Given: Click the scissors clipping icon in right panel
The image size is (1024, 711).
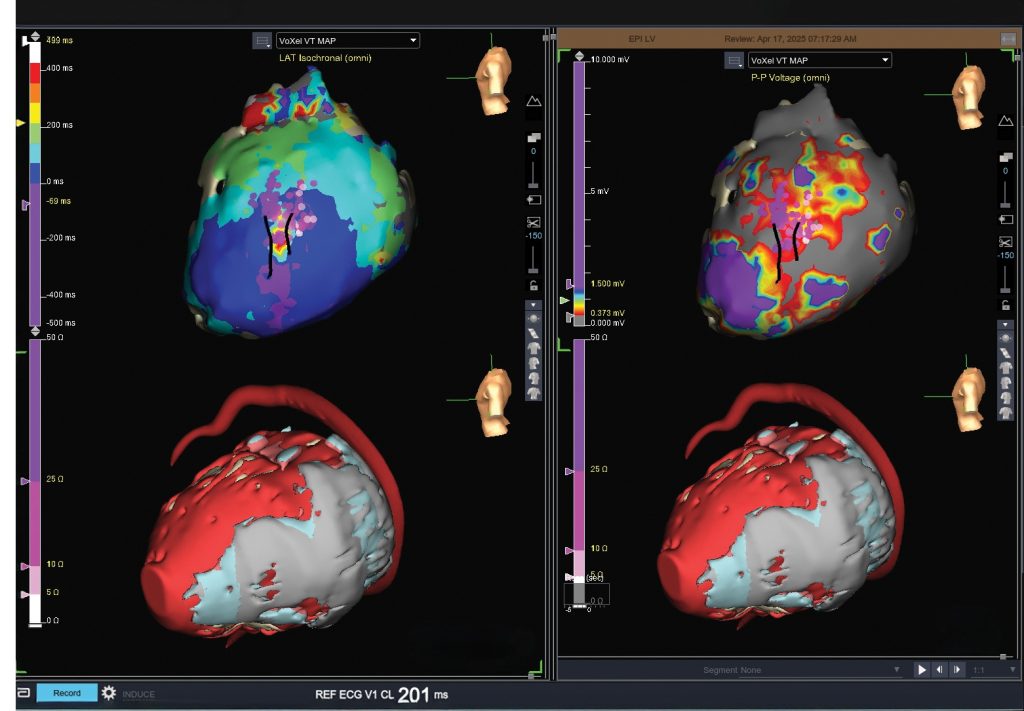Looking at the screenshot, I should (1004, 242).
